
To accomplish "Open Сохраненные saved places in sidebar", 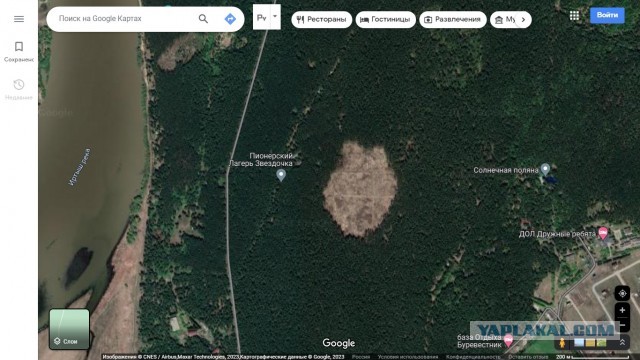I will 19,51.
